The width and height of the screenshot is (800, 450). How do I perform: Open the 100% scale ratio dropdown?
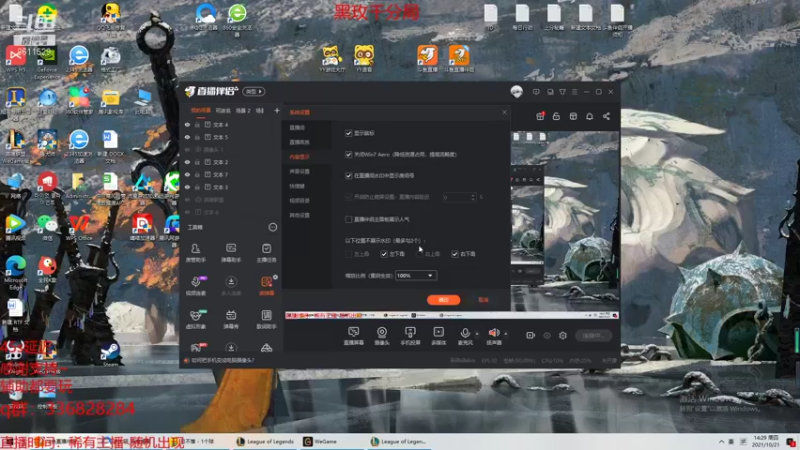tap(416, 276)
